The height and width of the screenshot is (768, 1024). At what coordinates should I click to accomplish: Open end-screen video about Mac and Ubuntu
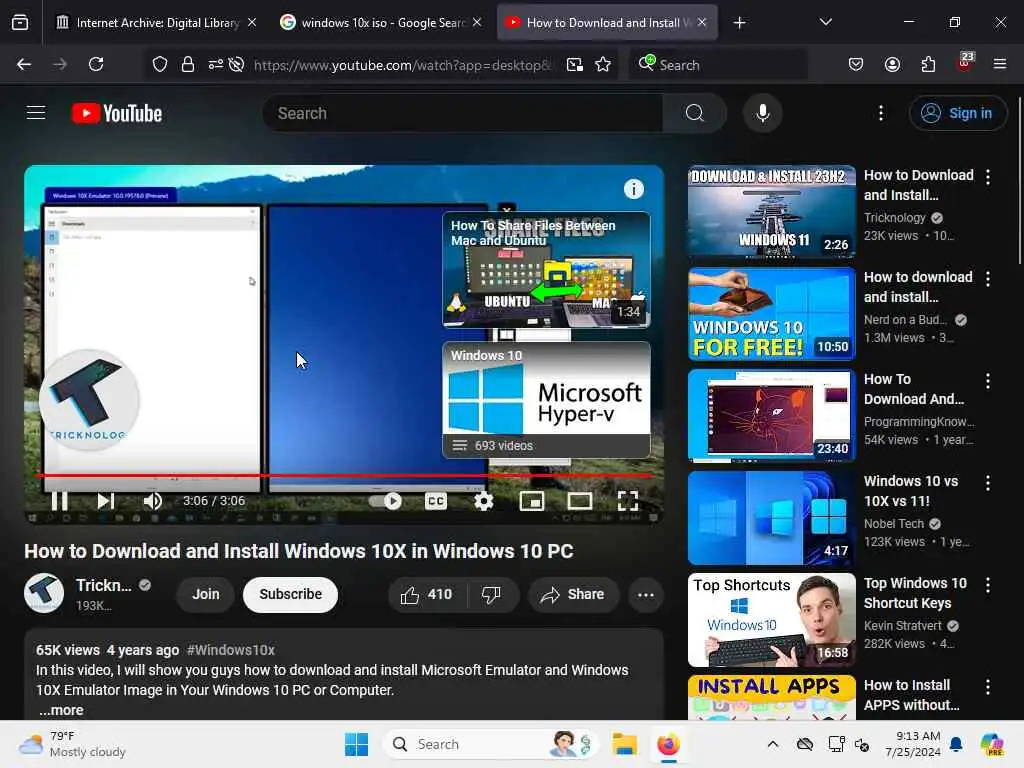546,269
